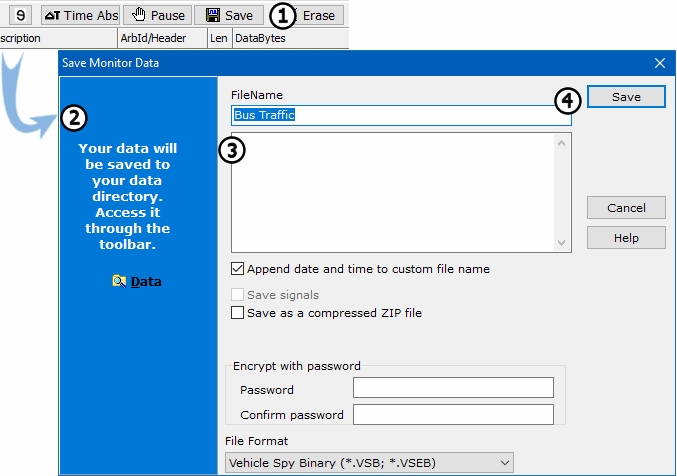Viewport: 677px width, 476px height.
Task: Open the File Format dropdown
Action: coord(370,462)
